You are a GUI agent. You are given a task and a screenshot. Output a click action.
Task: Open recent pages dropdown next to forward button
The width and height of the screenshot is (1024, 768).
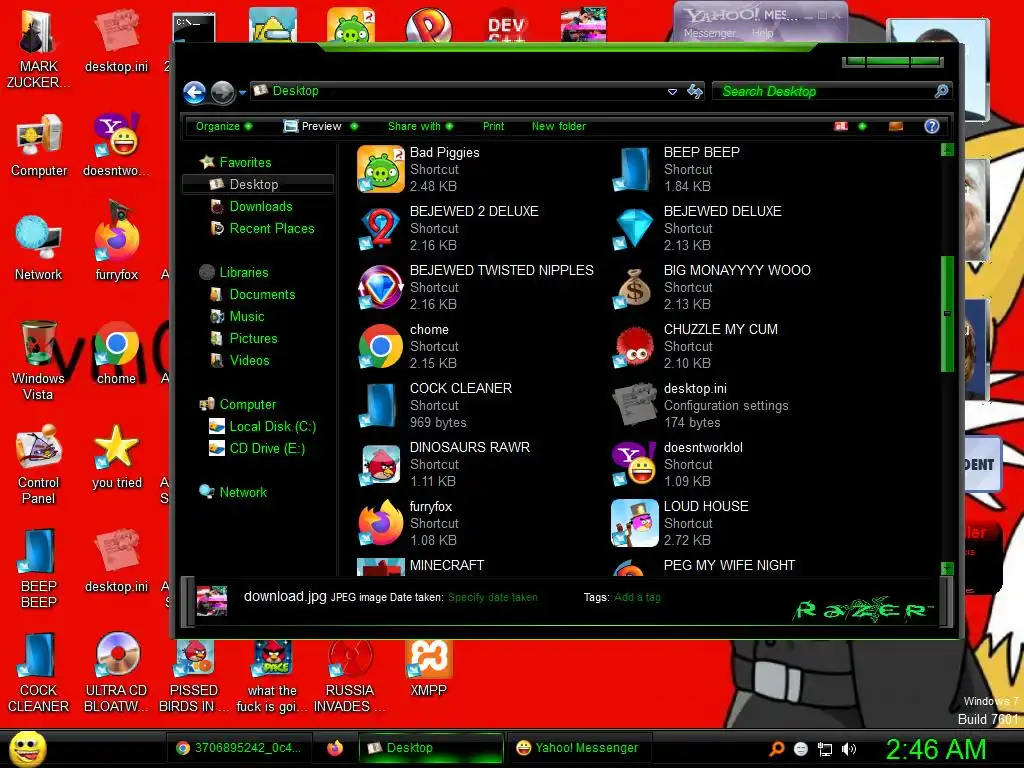pos(242,93)
